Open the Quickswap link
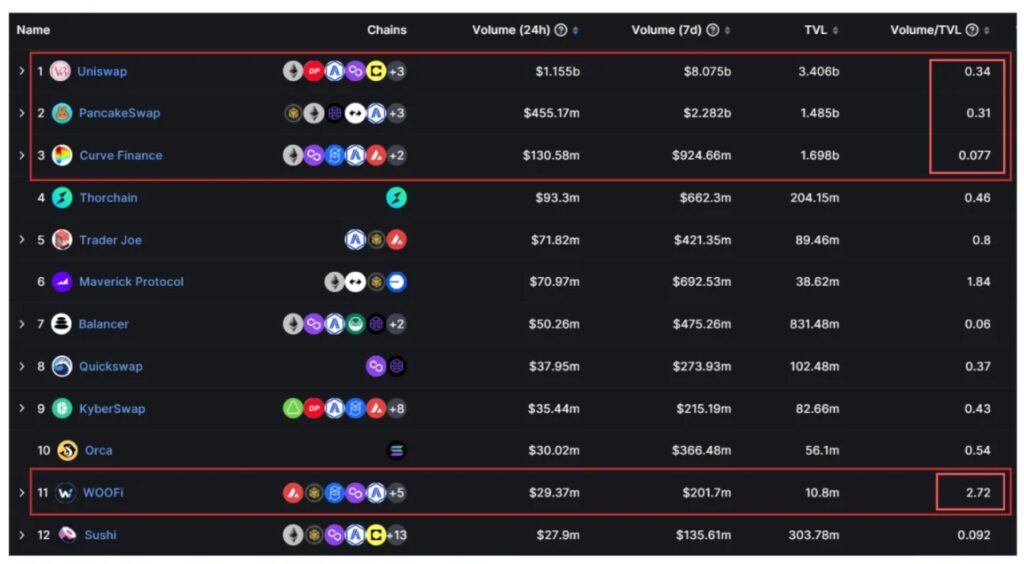This screenshot has height=564, width=1024. click(110, 366)
